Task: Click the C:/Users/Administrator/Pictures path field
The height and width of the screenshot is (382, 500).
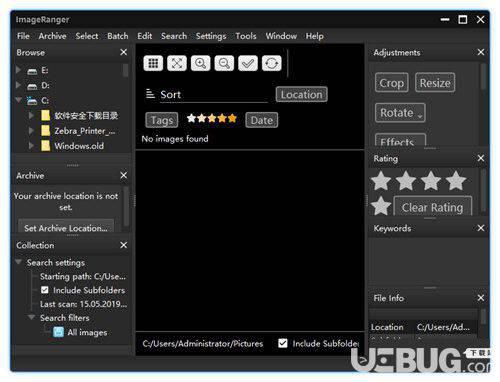Action: coord(203,343)
